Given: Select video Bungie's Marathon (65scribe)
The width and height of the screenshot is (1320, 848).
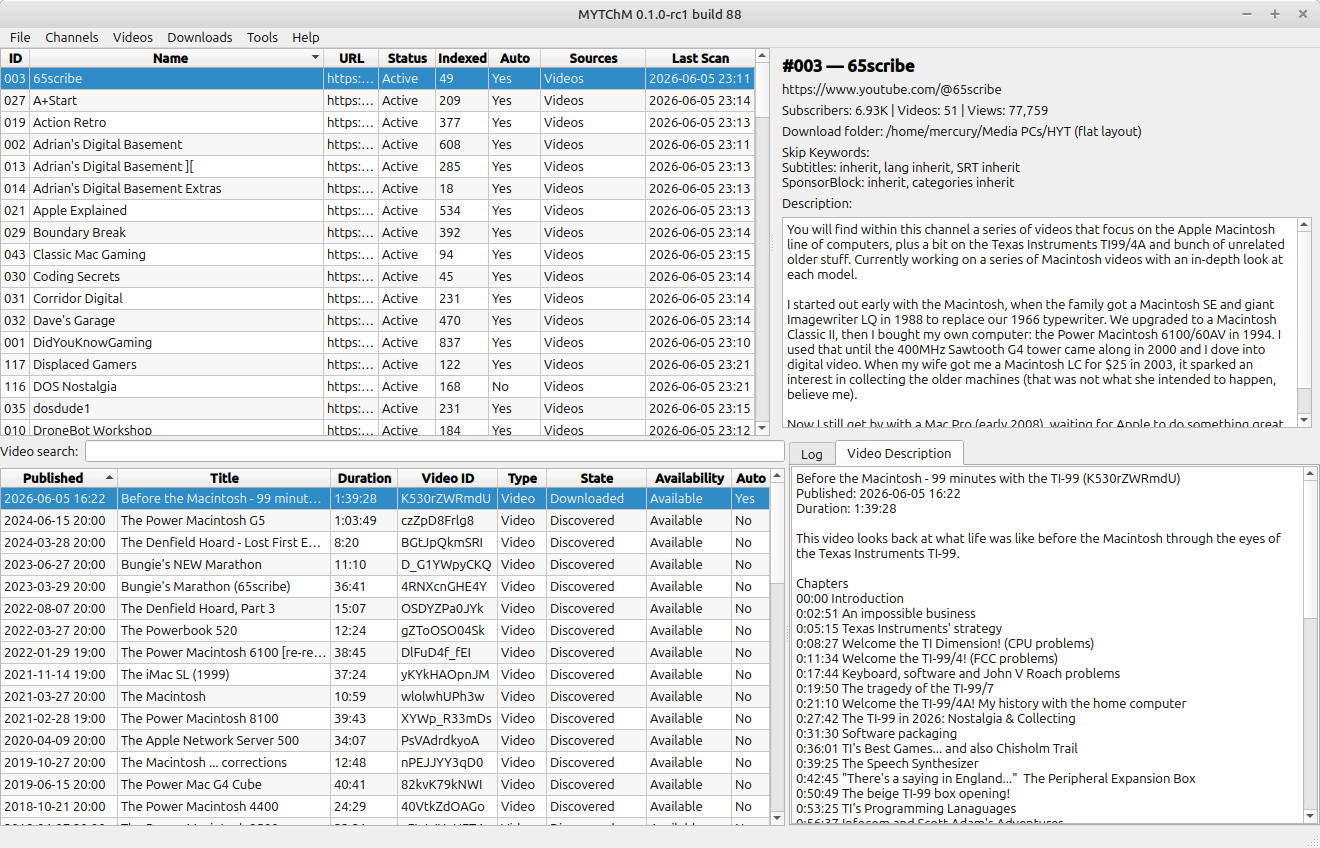Looking at the screenshot, I should click(x=385, y=586).
